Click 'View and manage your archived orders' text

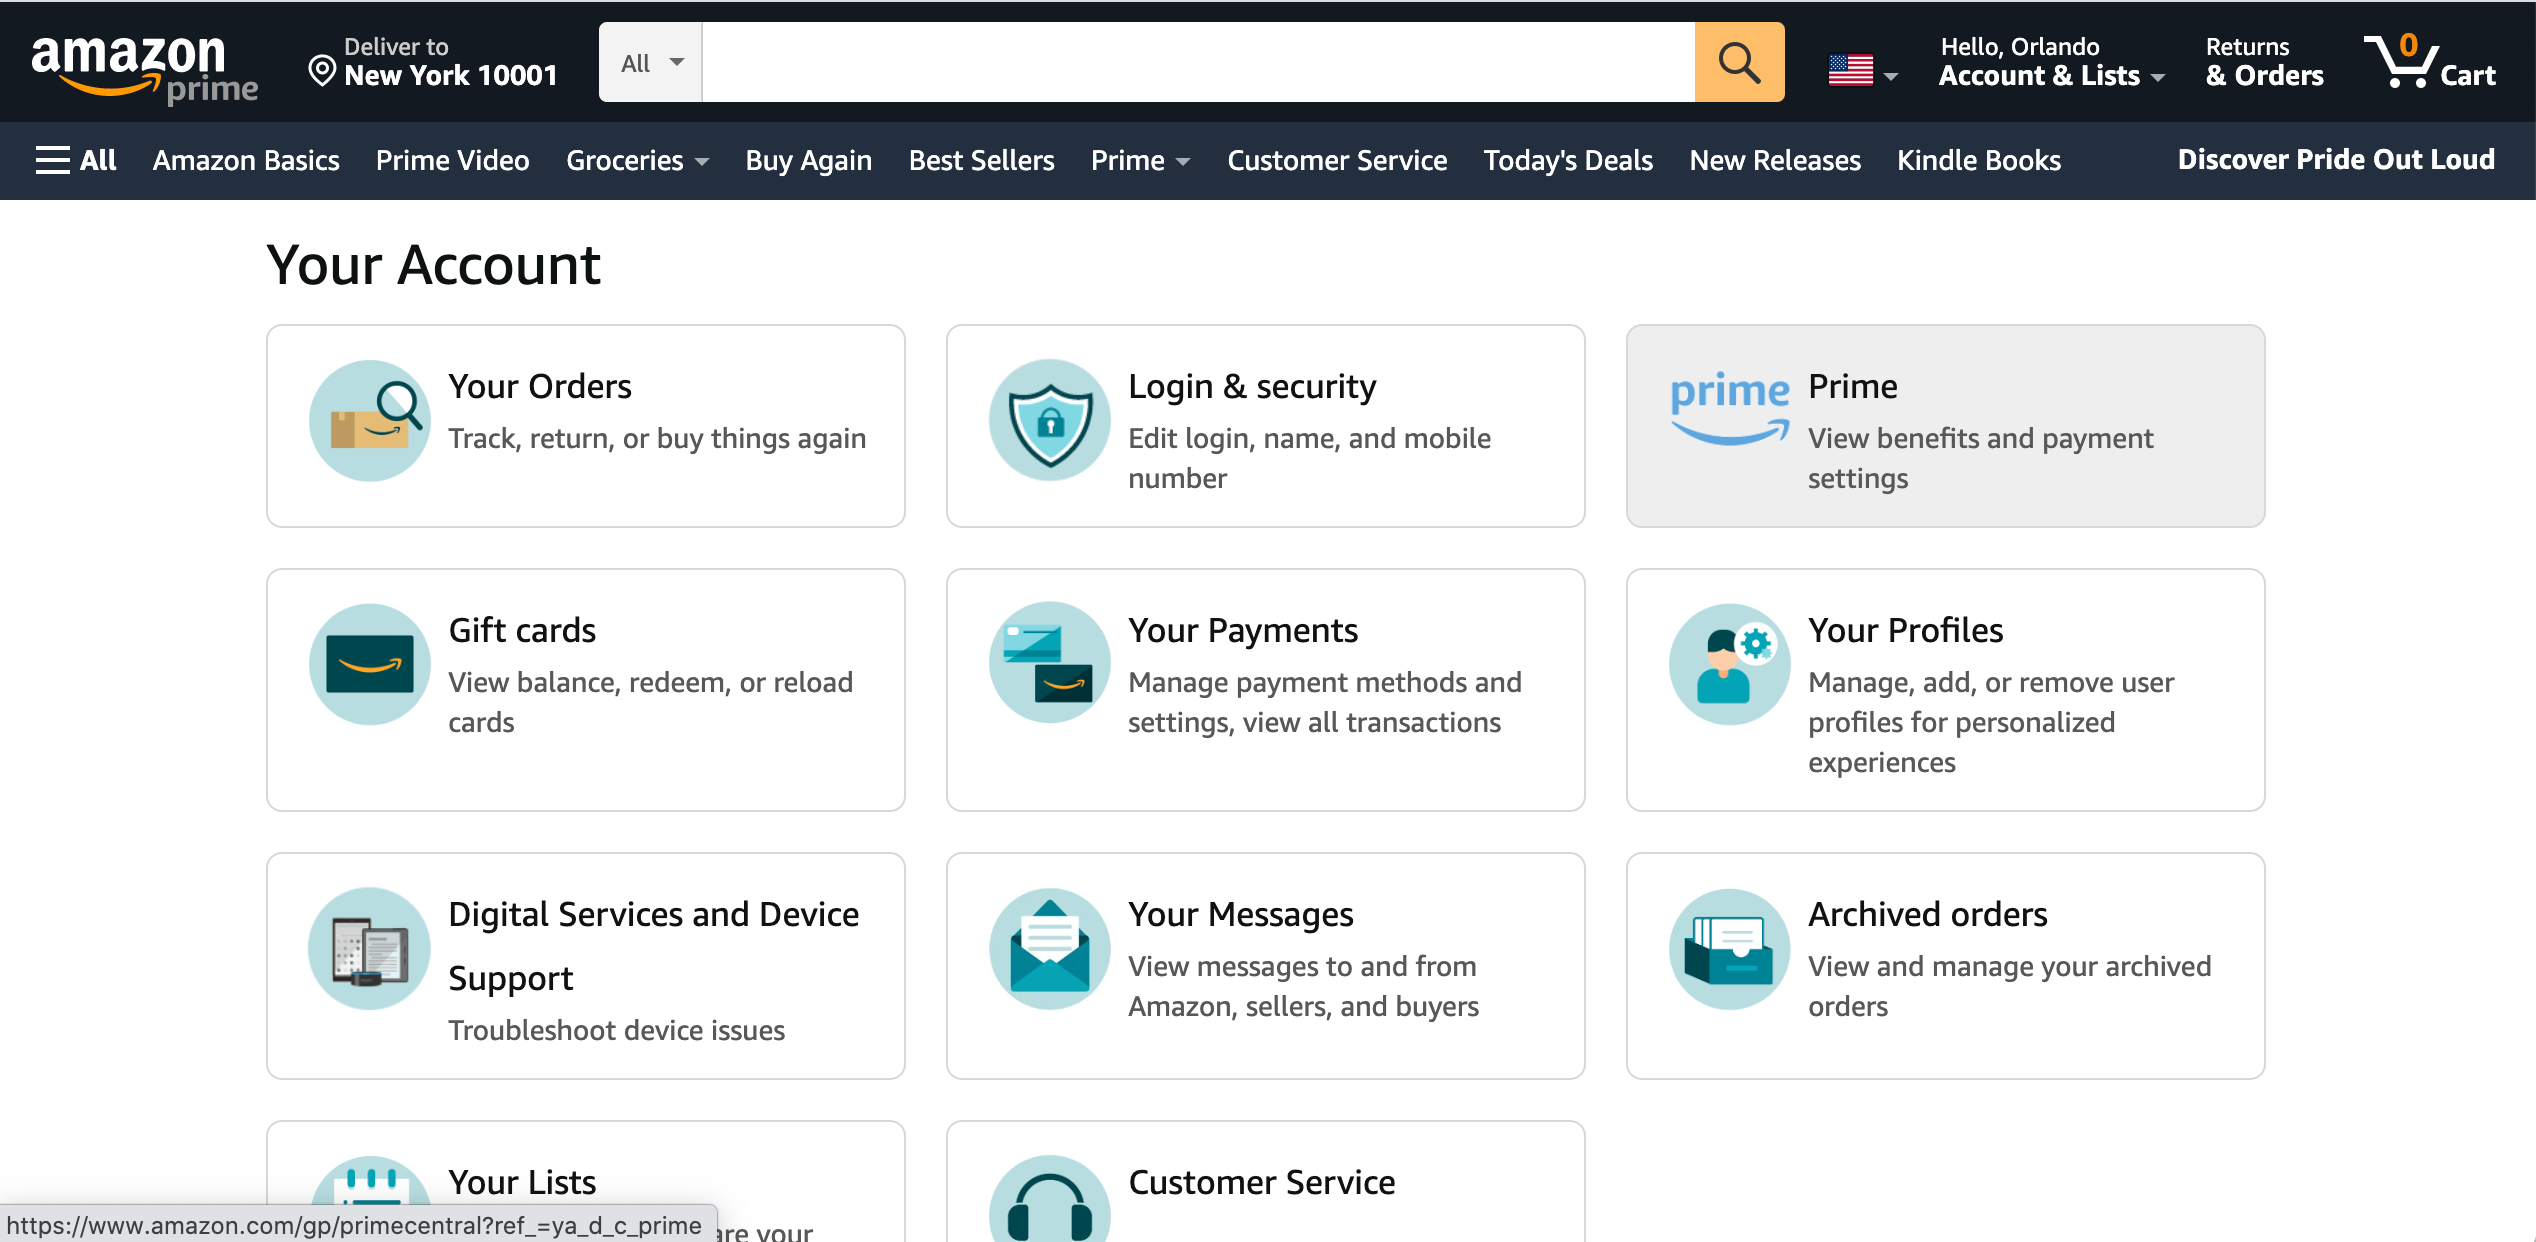click(2010, 986)
